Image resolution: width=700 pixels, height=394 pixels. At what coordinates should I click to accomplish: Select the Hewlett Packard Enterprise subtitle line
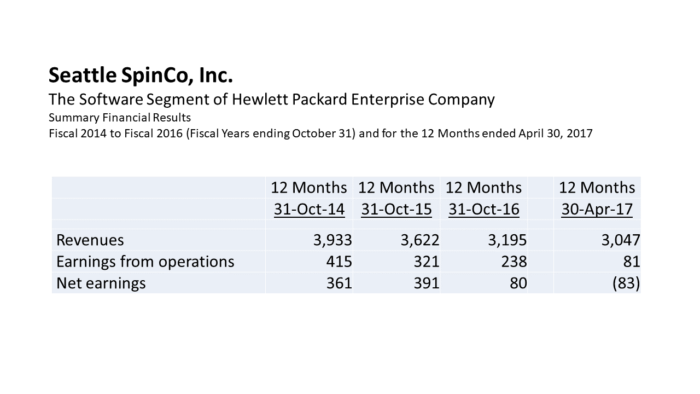pos(271,99)
